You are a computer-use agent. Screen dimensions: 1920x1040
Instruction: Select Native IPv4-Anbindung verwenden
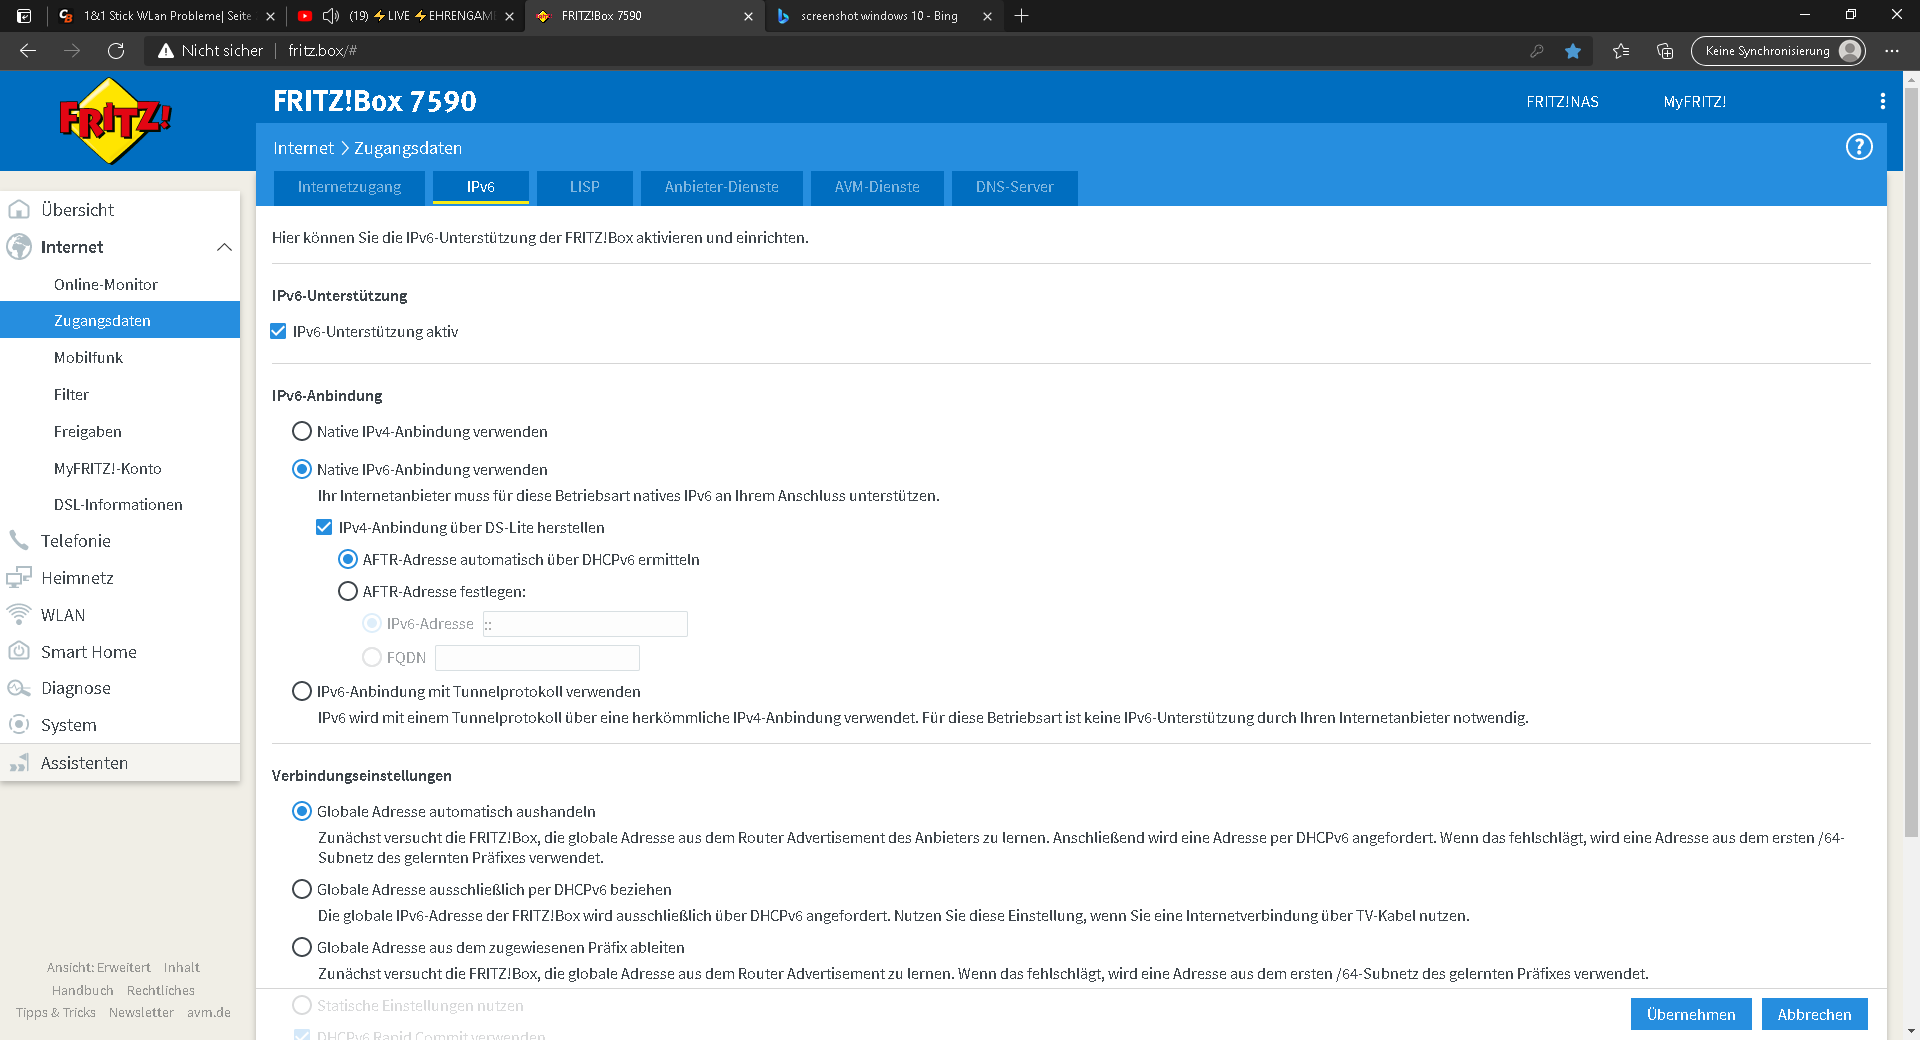pos(301,431)
